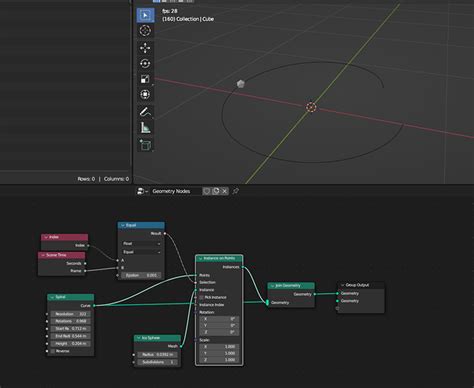
Task: Activate the Cursor tool
Action: pyautogui.click(x=145, y=31)
